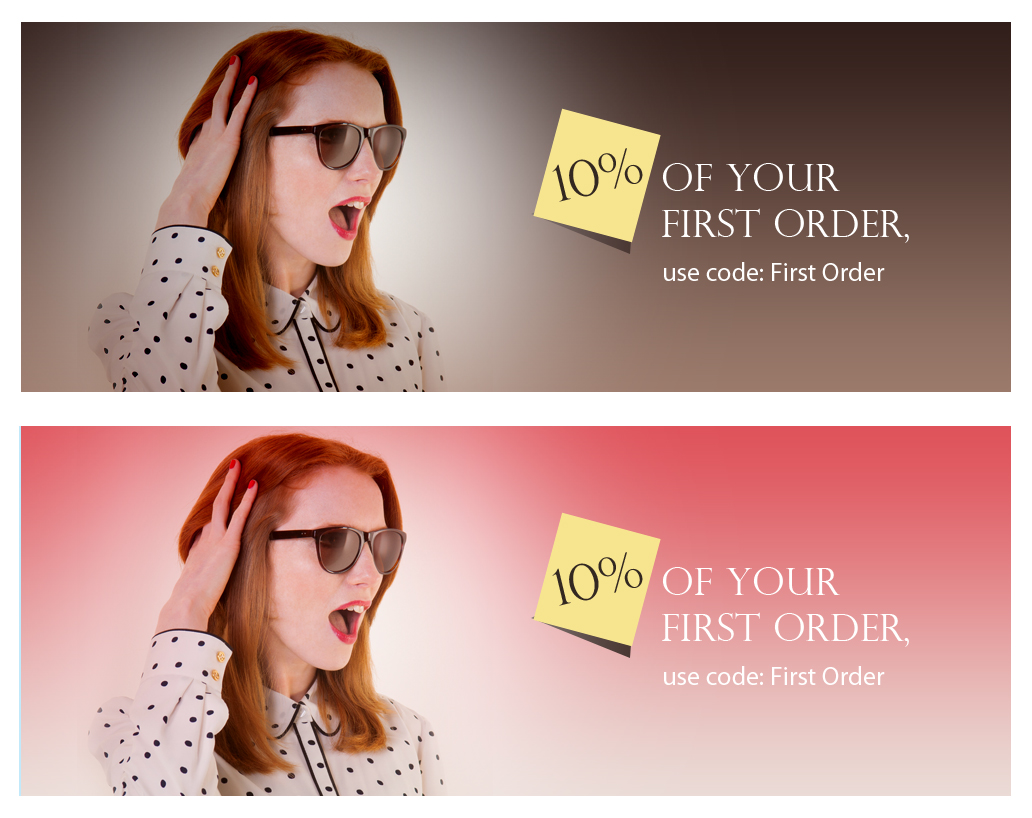Select the "use code: First Order" text on brown banner
The width and height of the screenshot is (1032, 818).
click(x=773, y=272)
